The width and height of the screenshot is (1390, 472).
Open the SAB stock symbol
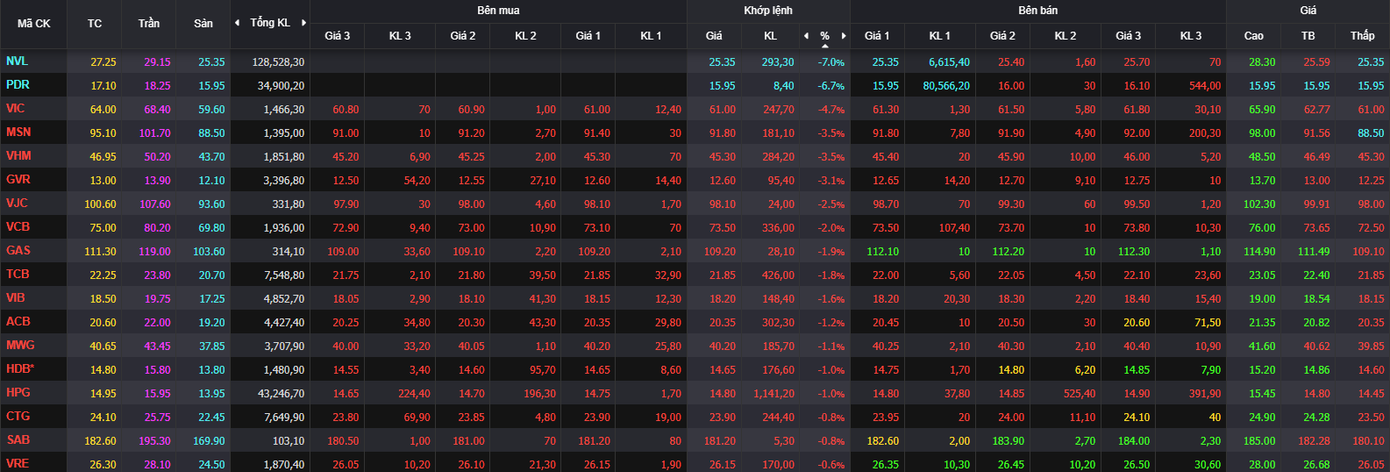[x=17, y=439]
